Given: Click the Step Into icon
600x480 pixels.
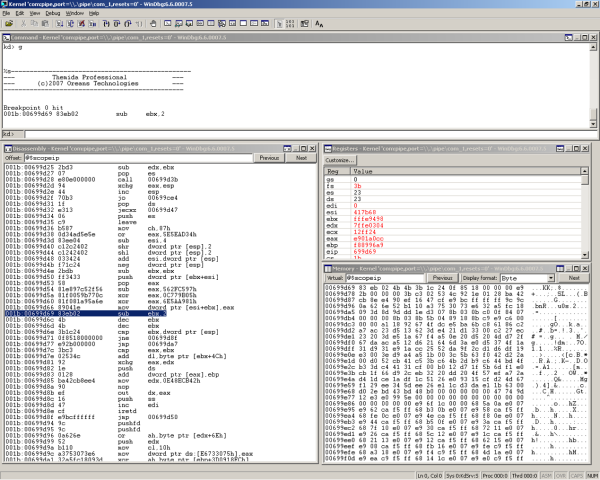Looking at the screenshot, I should [106, 24].
